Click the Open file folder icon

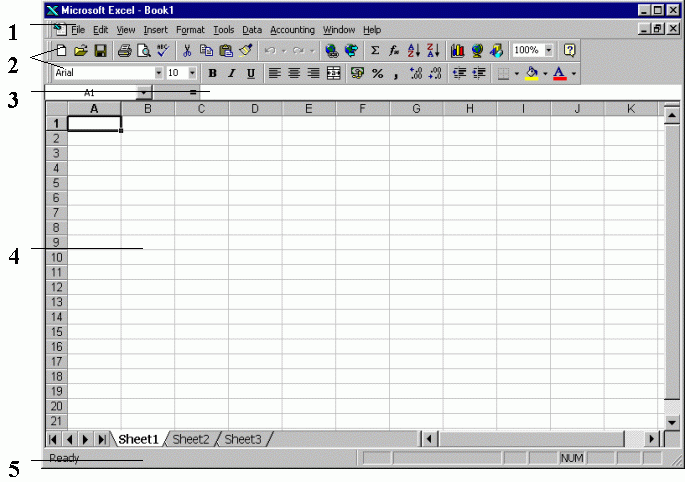[x=81, y=51]
